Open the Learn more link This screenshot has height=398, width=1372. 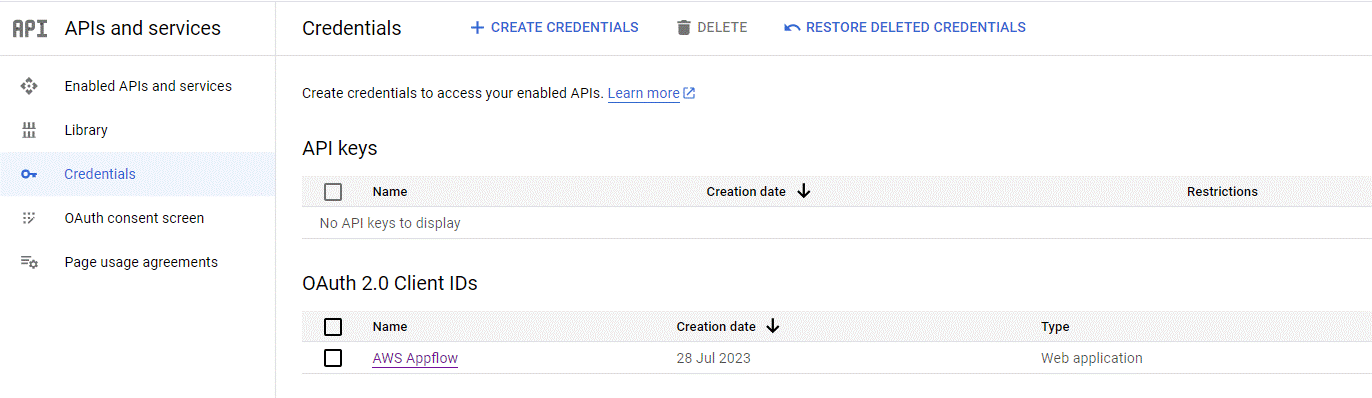644,93
